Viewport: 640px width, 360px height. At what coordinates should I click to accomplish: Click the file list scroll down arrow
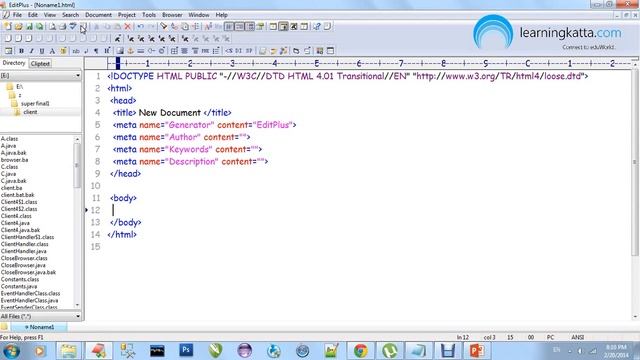point(78,305)
